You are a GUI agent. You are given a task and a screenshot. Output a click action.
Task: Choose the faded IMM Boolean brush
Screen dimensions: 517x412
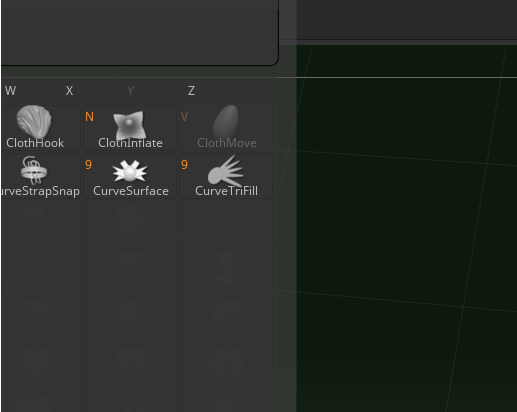click(x=130, y=272)
